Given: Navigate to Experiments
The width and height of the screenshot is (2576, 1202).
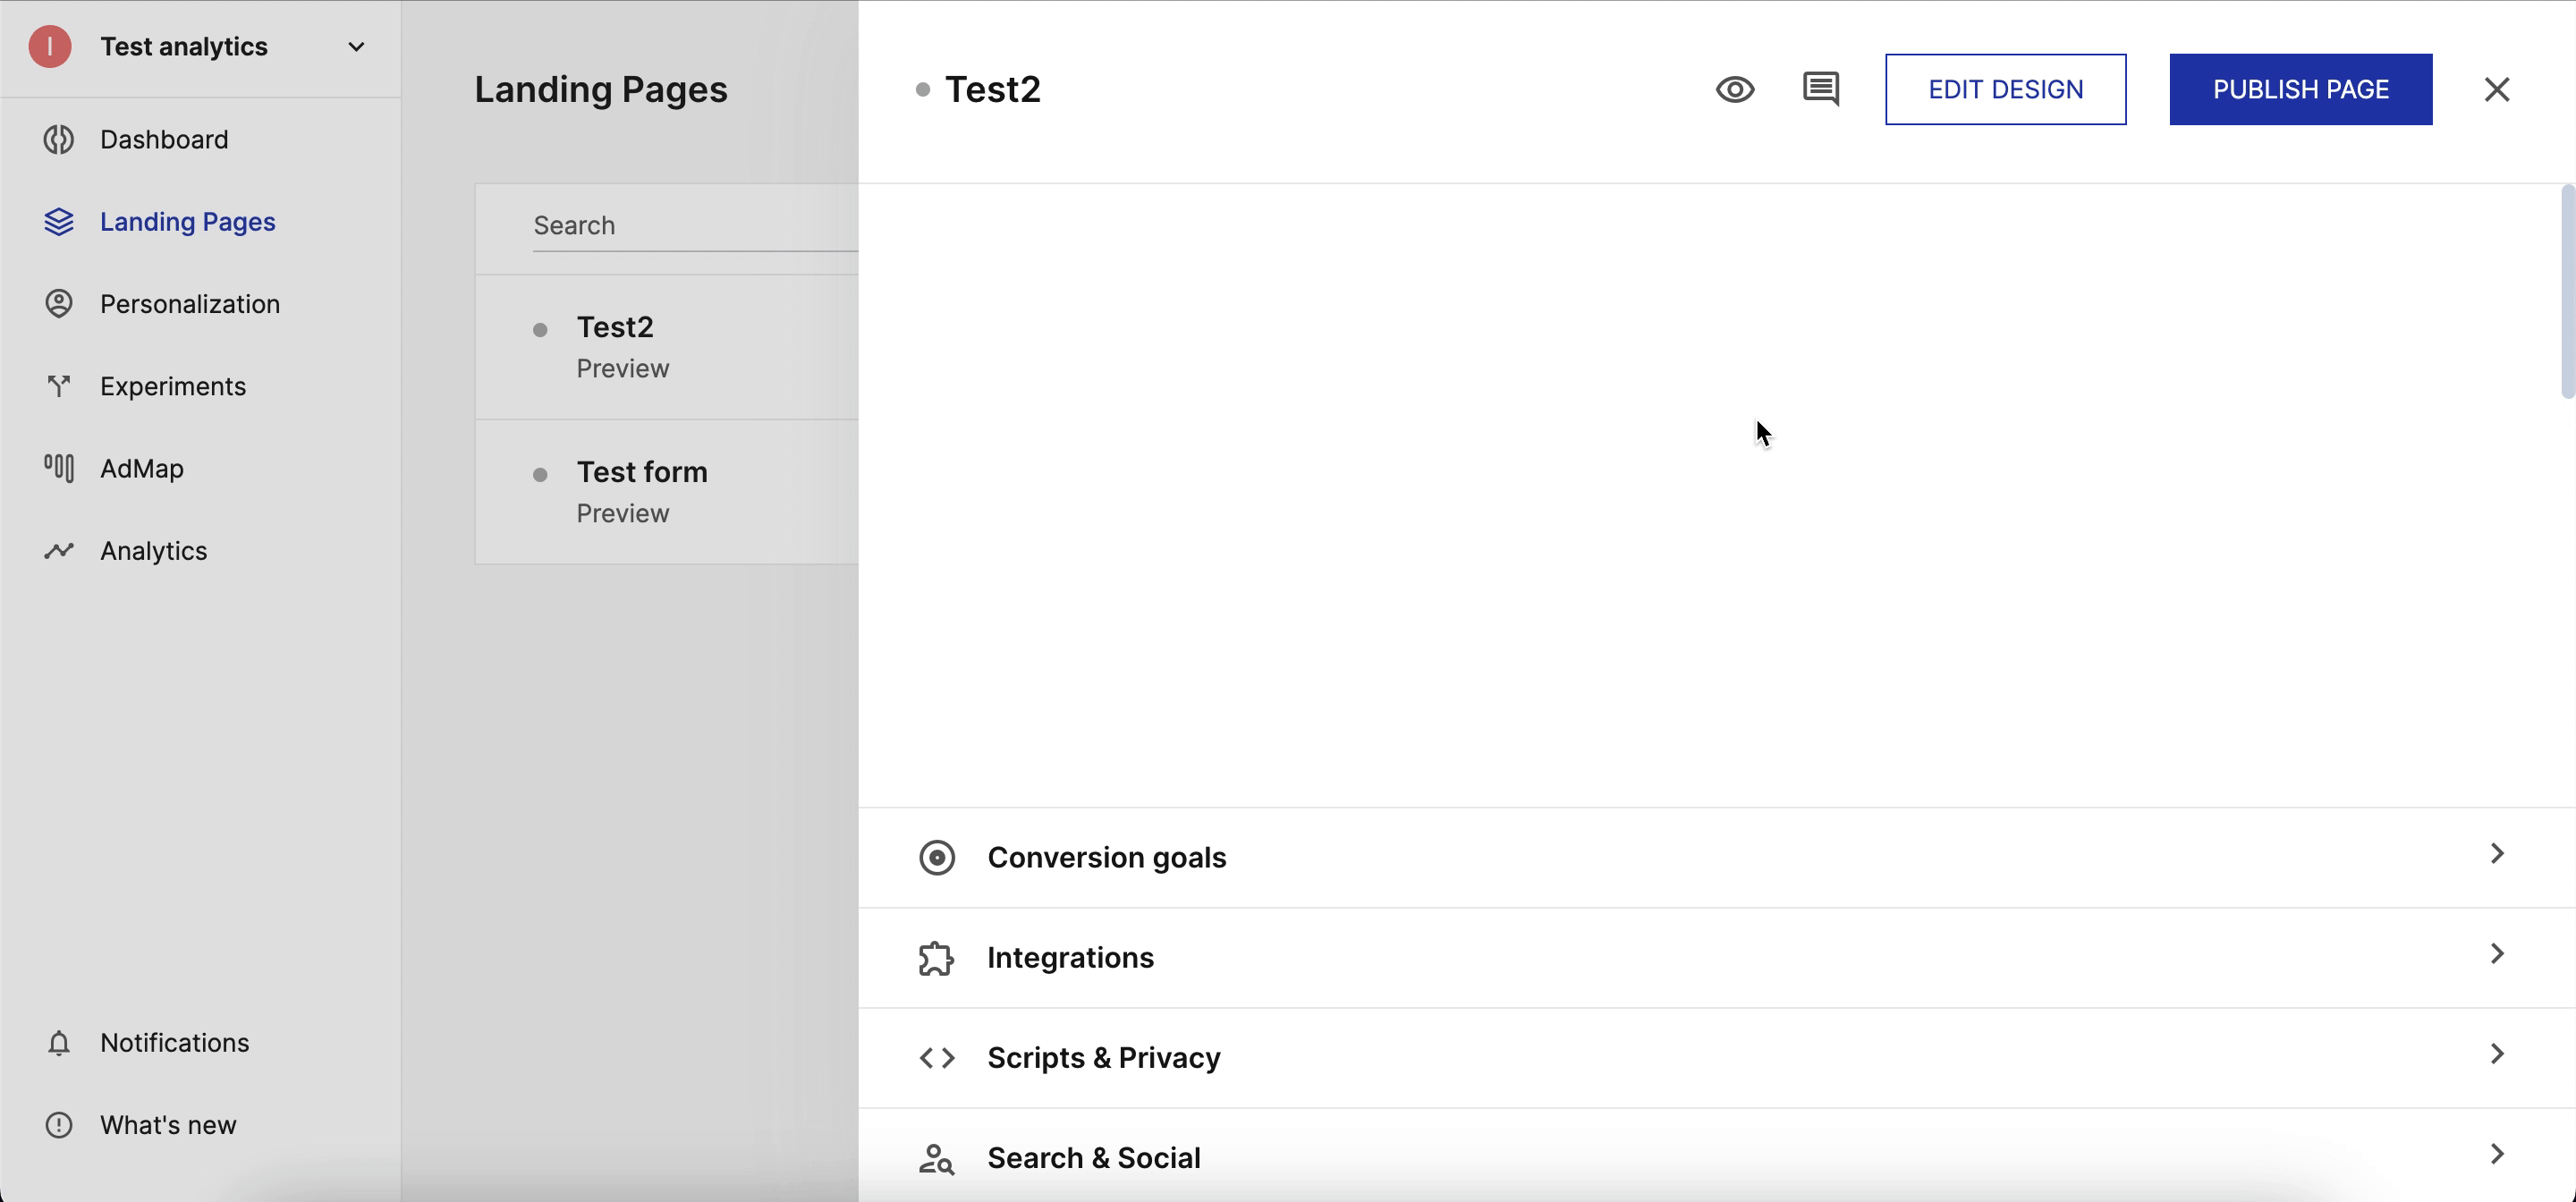Looking at the screenshot, I should click(173, 386).
